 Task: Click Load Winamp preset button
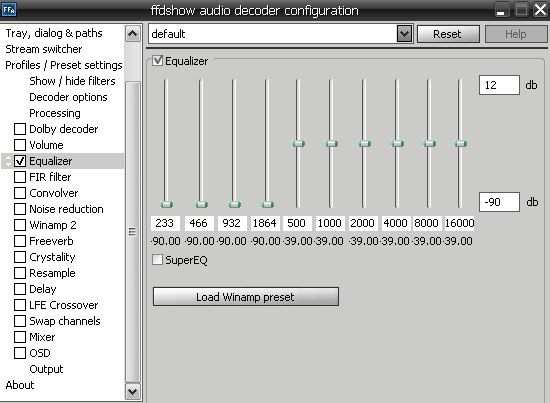pos(246,297)
